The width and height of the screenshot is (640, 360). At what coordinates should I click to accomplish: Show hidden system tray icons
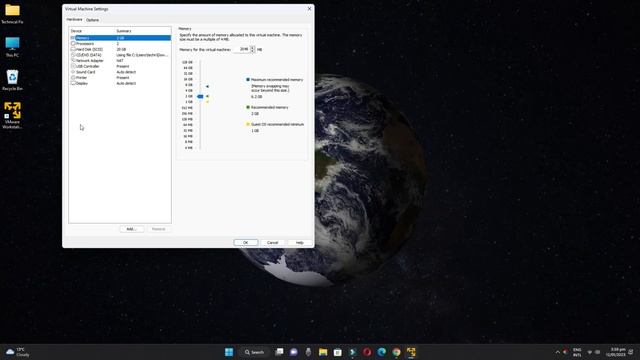[x=558, y=352]
